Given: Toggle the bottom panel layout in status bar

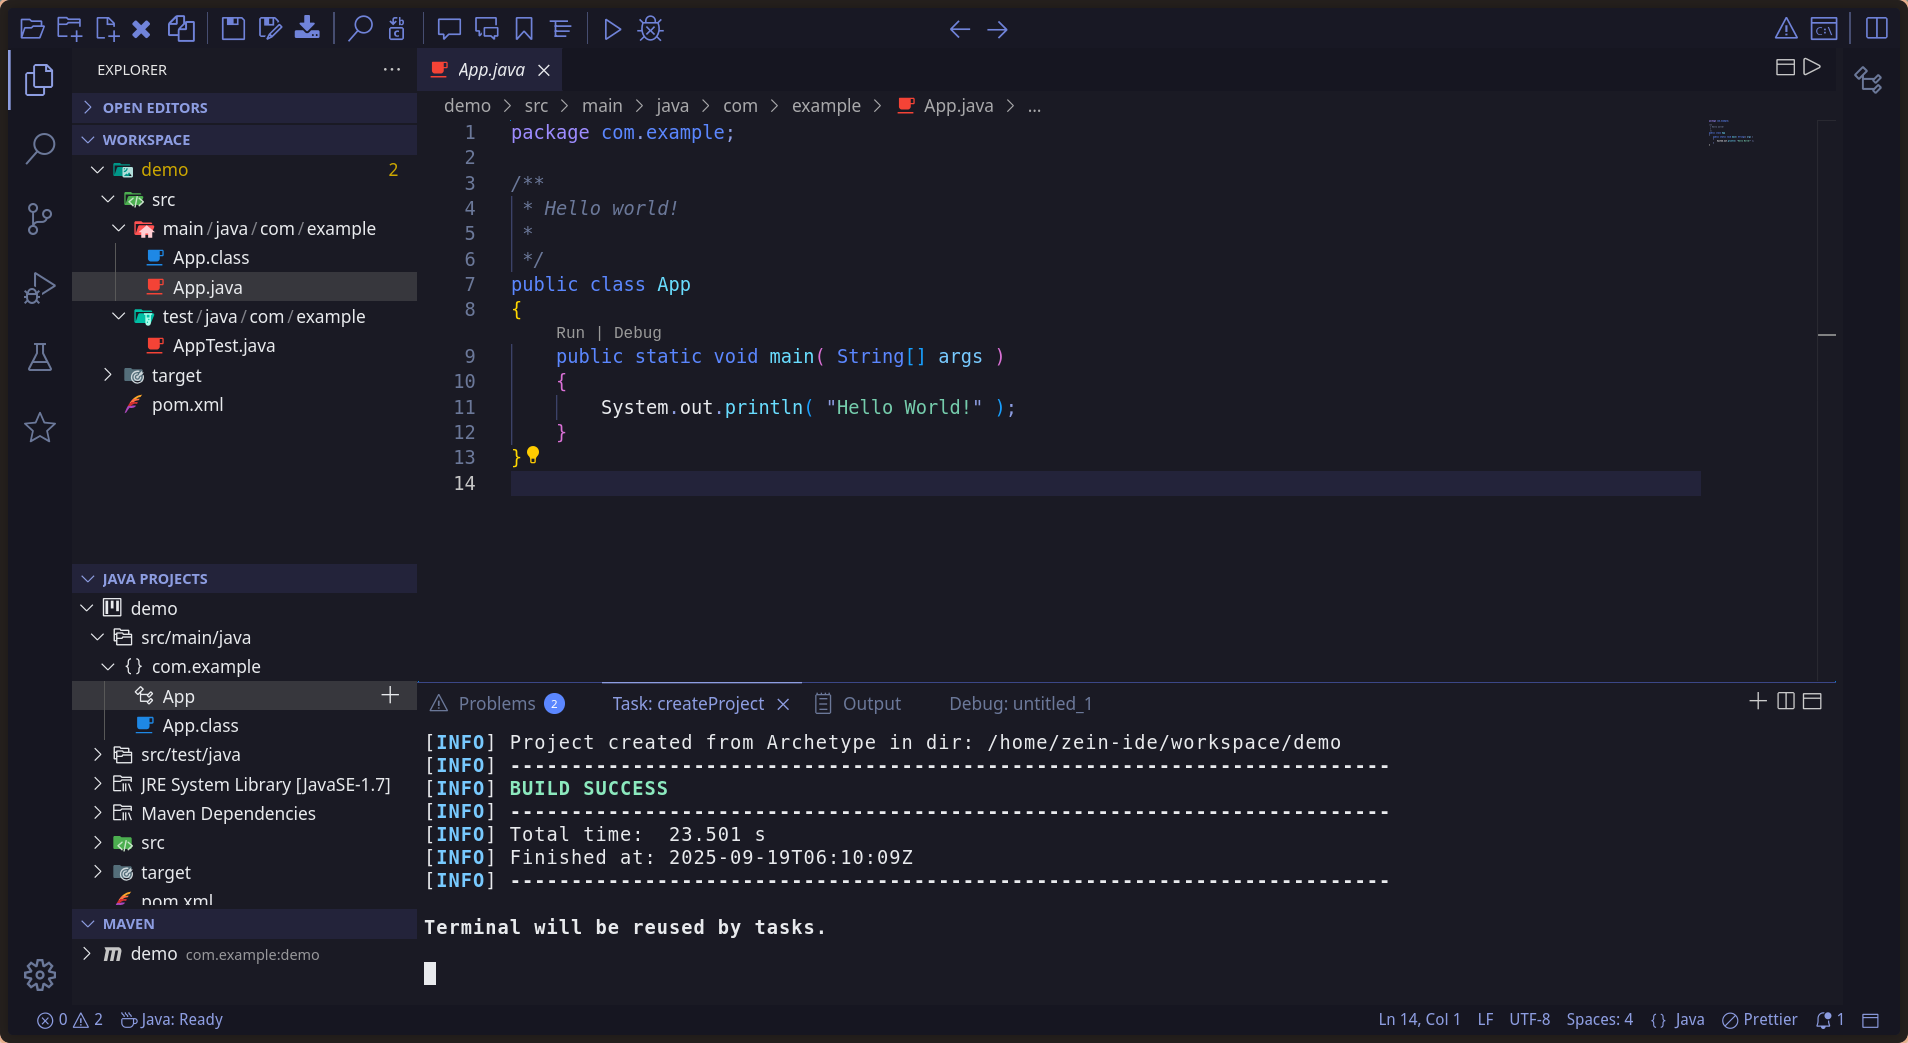Looking at the screenshot, I should click(1870, 1020).
